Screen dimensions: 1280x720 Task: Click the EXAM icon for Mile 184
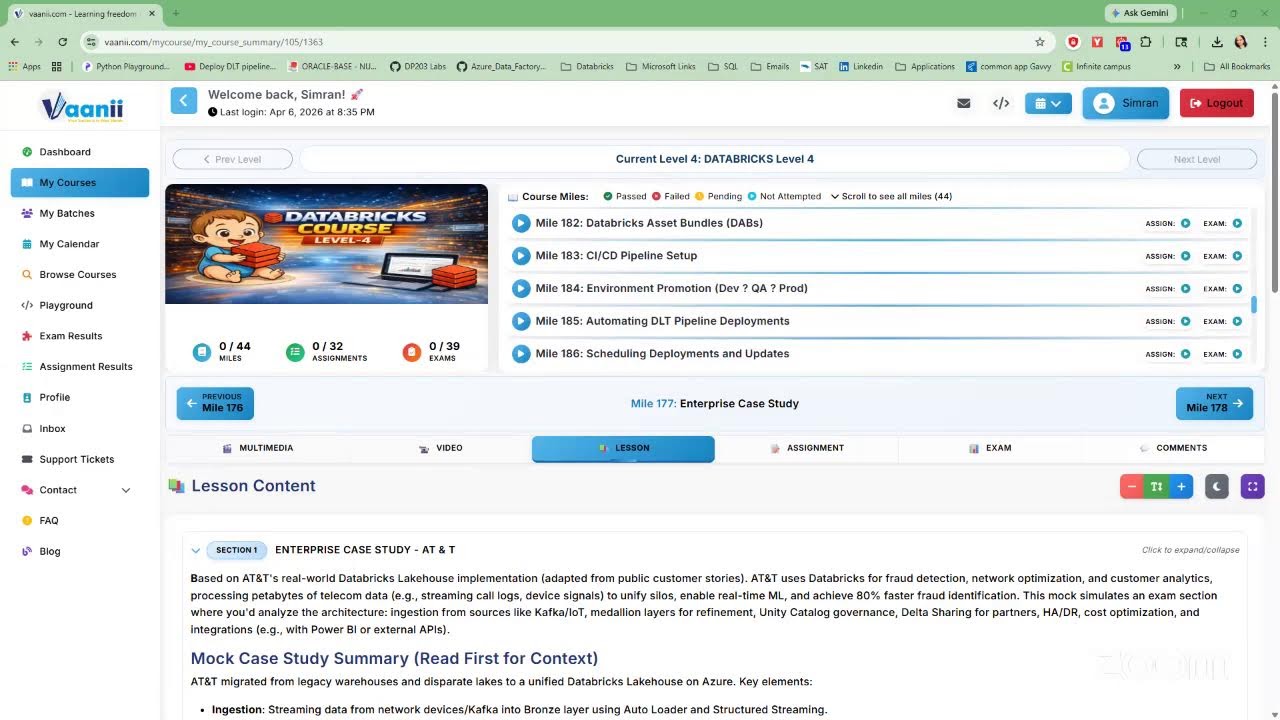coord(1237,289)
